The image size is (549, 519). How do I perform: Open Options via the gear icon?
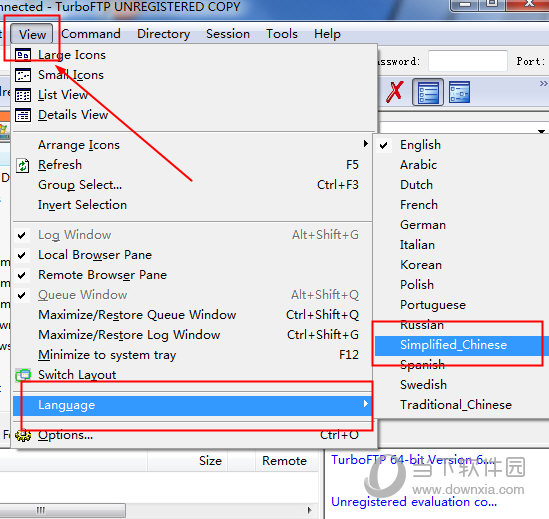23,435
